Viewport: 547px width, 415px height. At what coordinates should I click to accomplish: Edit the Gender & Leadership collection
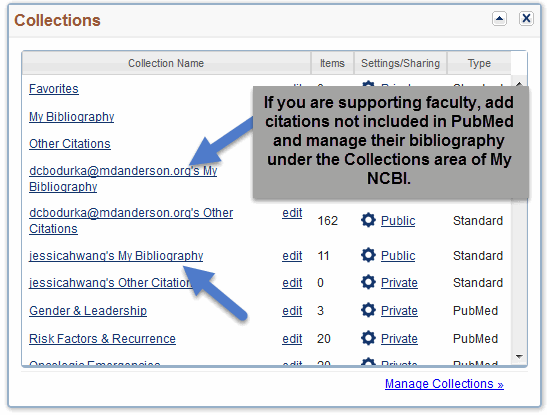(x=292, y=310)
